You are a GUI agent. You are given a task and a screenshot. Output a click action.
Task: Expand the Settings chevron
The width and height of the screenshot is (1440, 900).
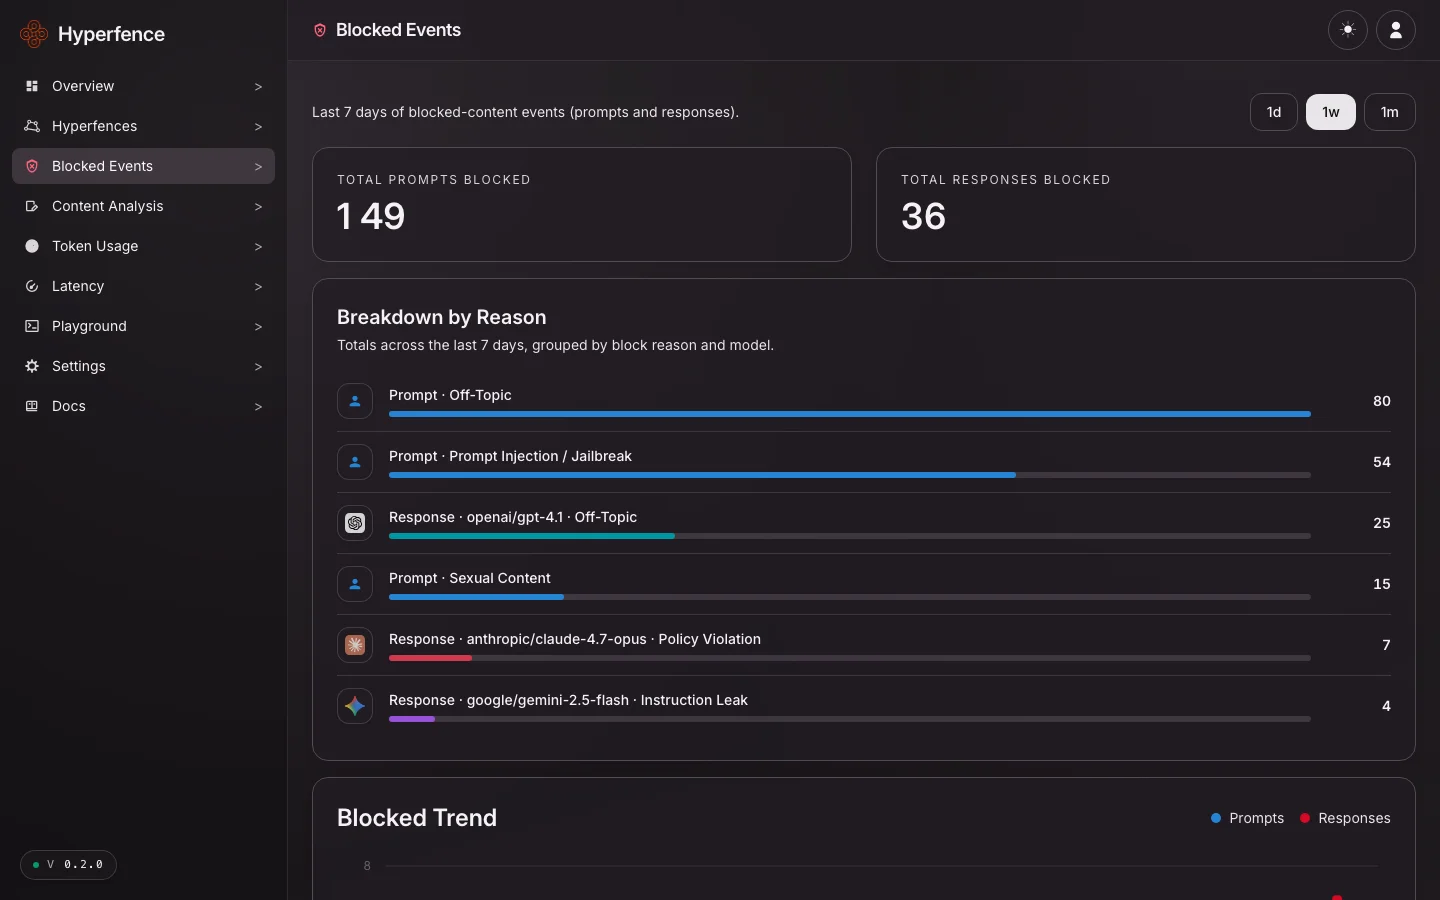click(258, 367)
